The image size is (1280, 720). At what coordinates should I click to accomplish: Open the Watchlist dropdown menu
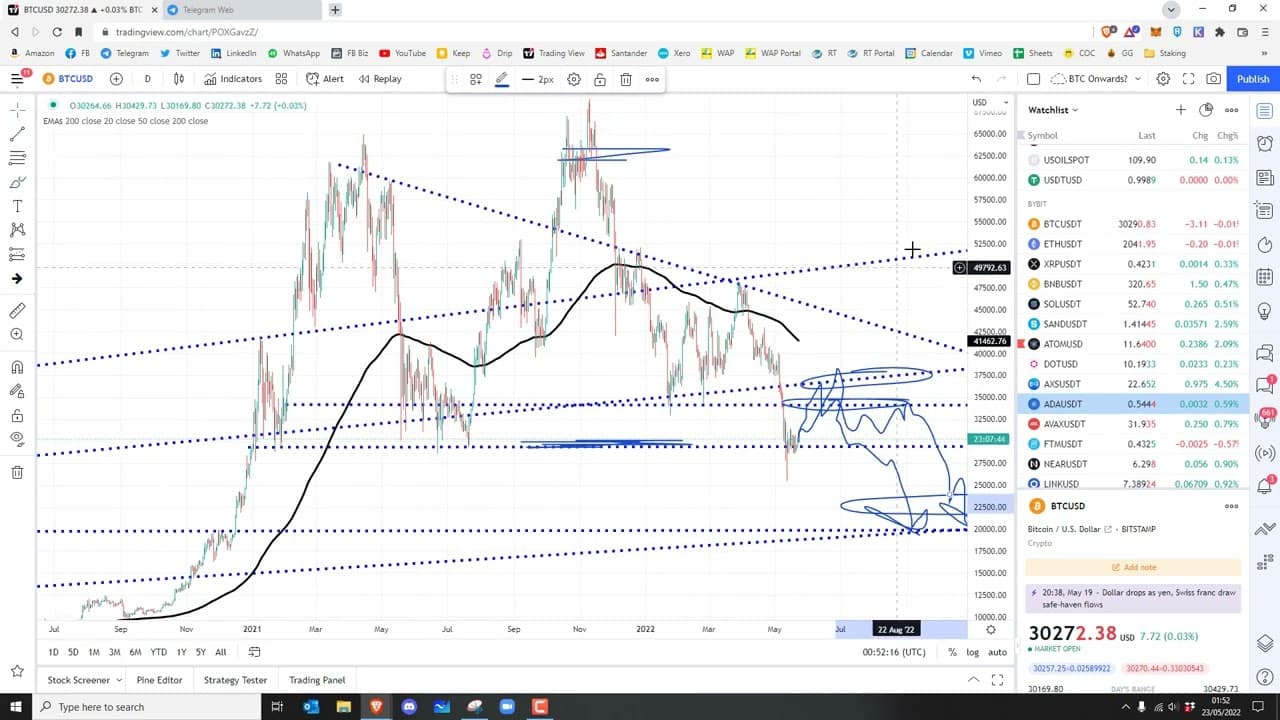tap(1054, 110)
